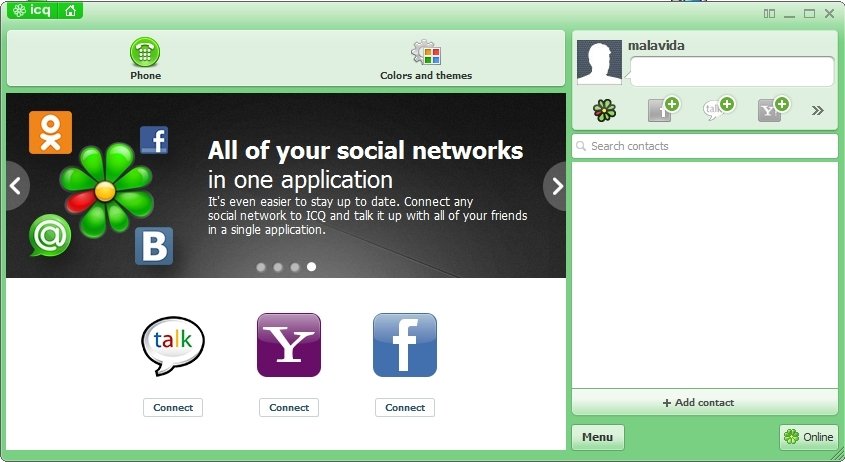This screenshot has width=845, height=462.
Task: Go to previous banner slide
Action: coord(16,186)
